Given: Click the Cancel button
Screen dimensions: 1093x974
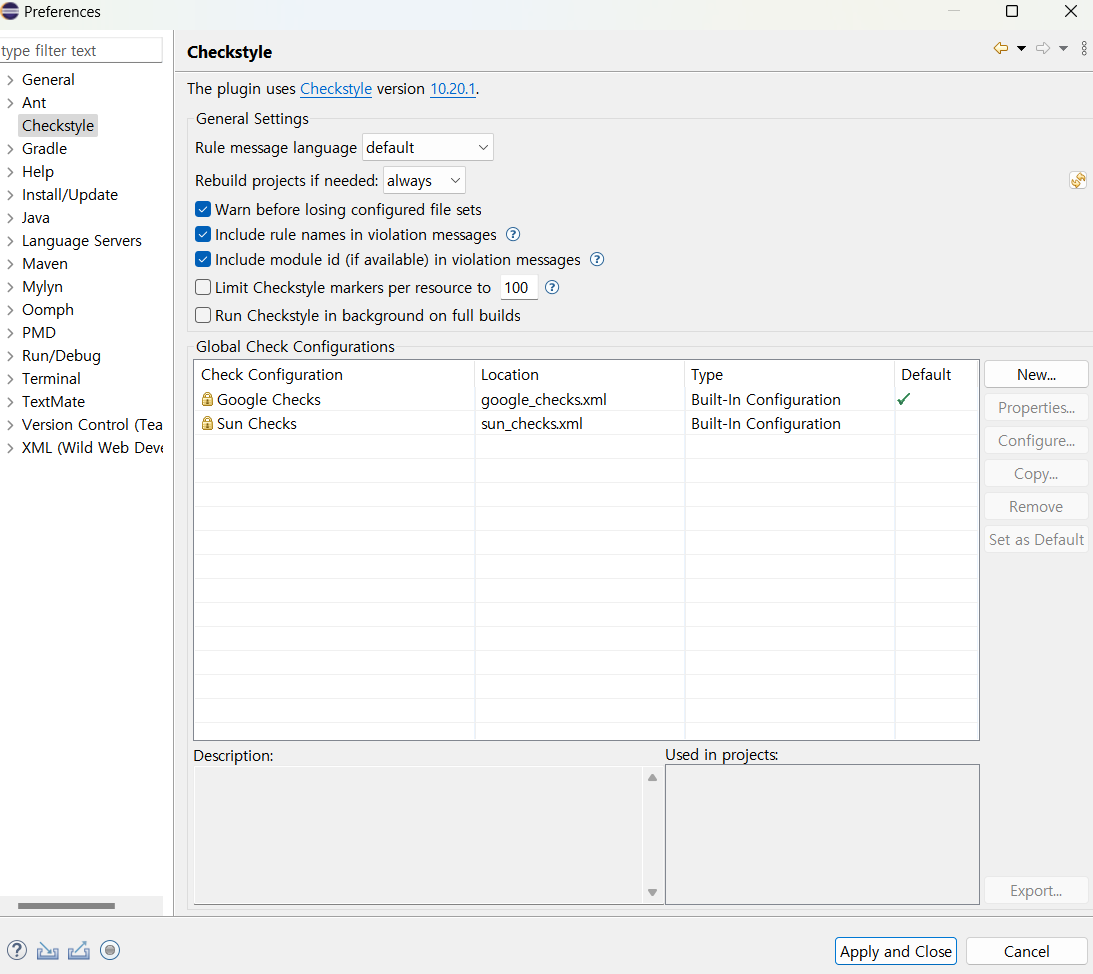Looking at the screenshot, I should click(x=1026, y=951).
